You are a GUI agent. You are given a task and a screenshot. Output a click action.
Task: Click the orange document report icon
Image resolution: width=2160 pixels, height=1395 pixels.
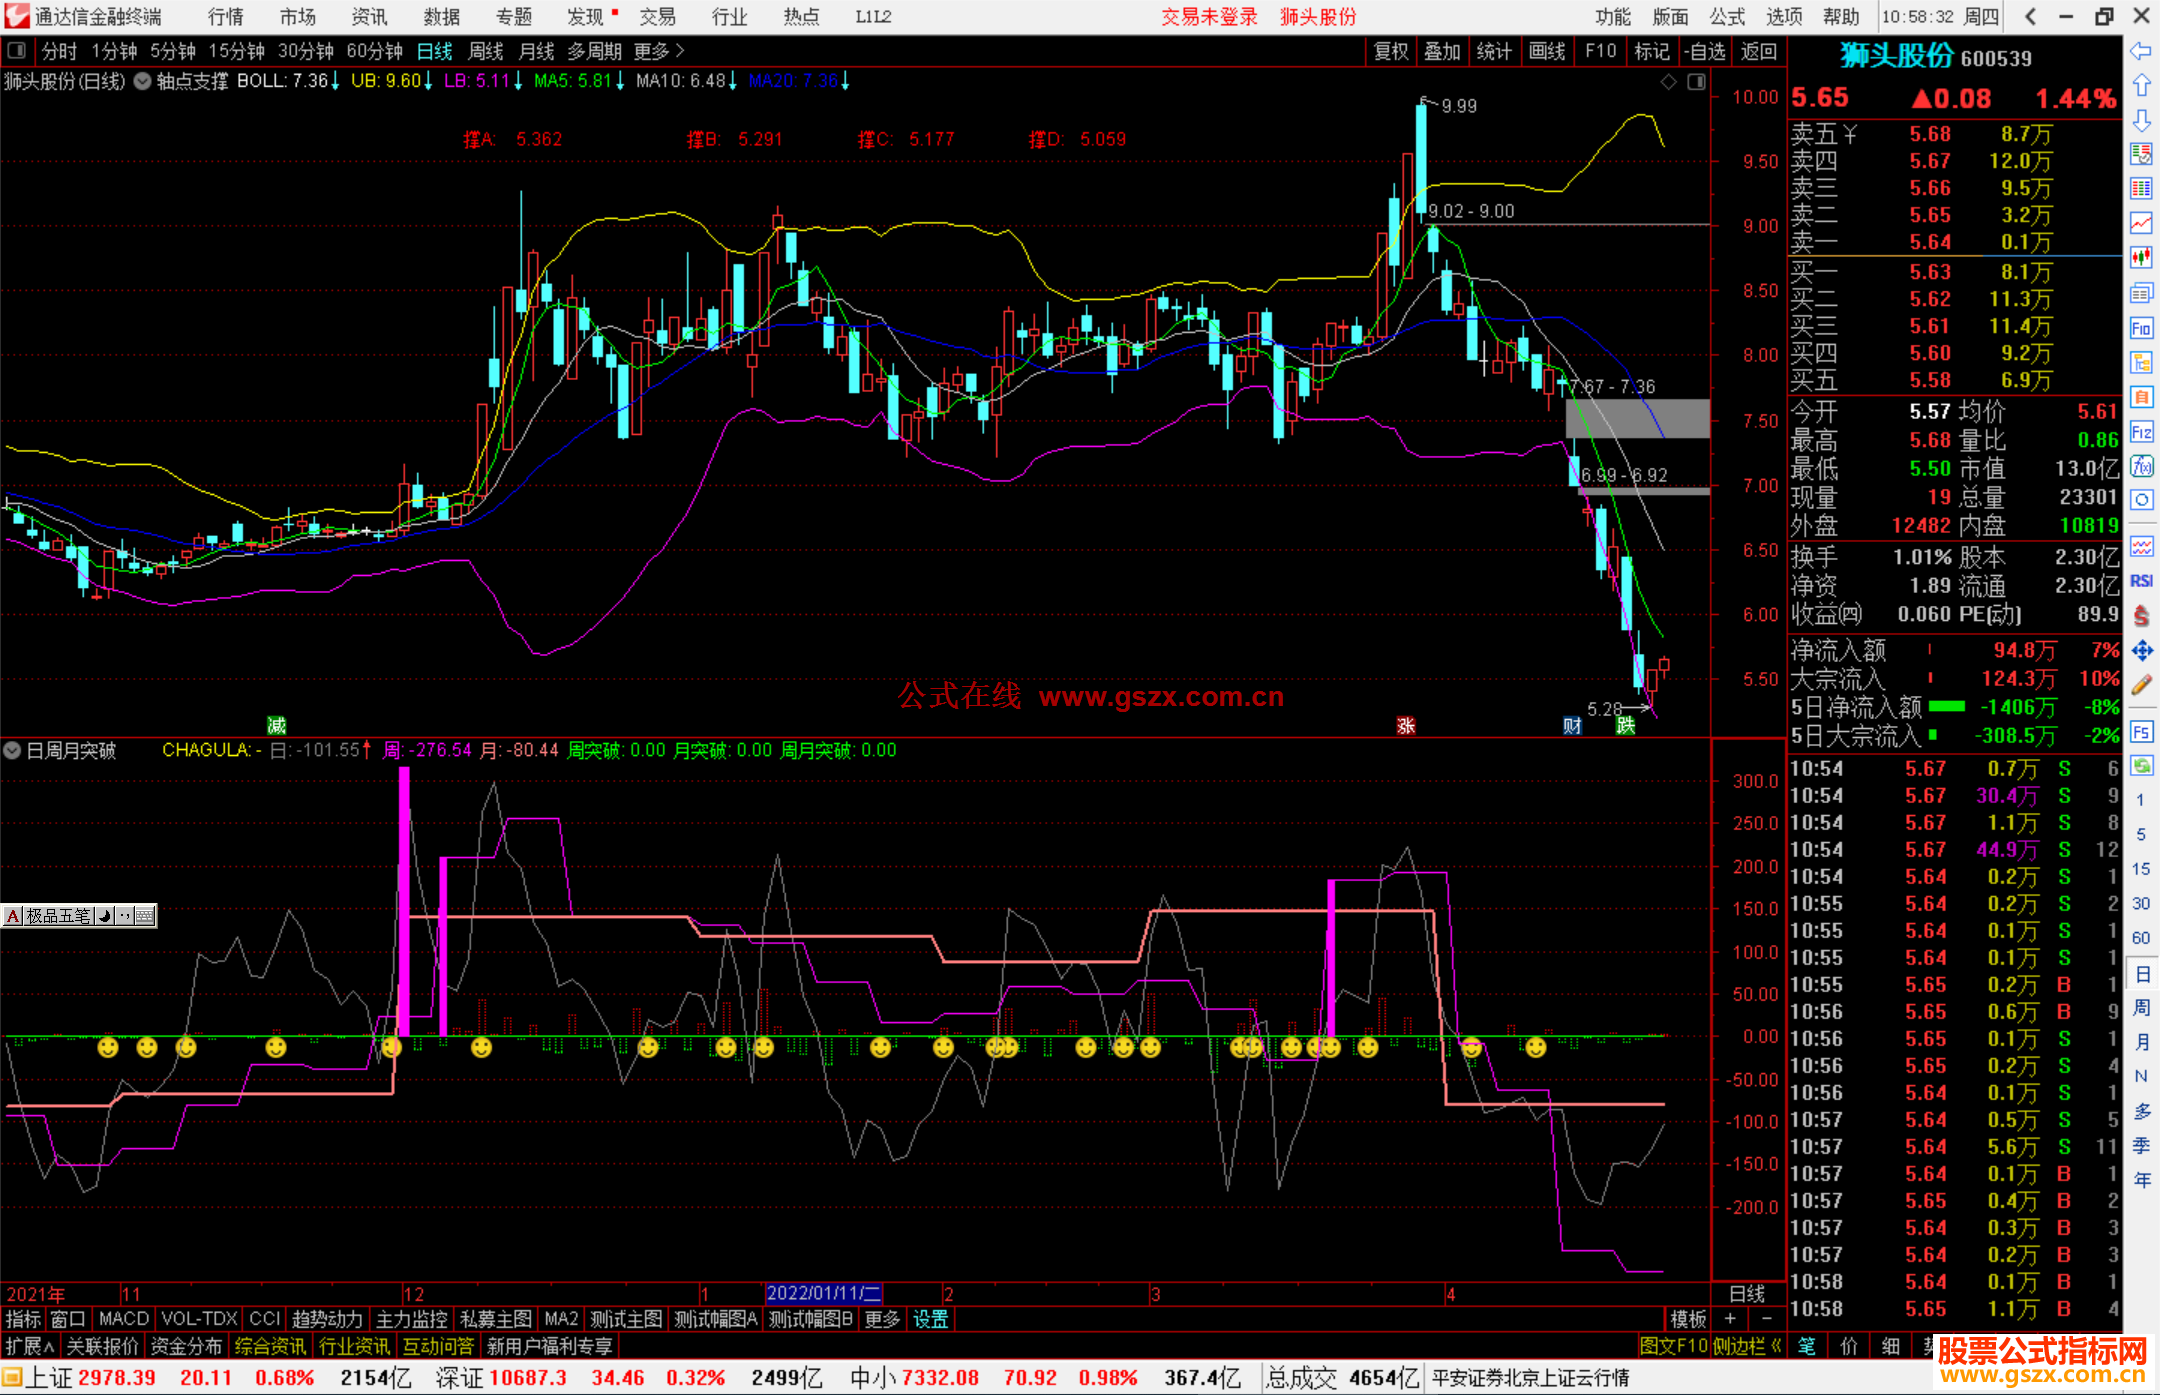2141,397
